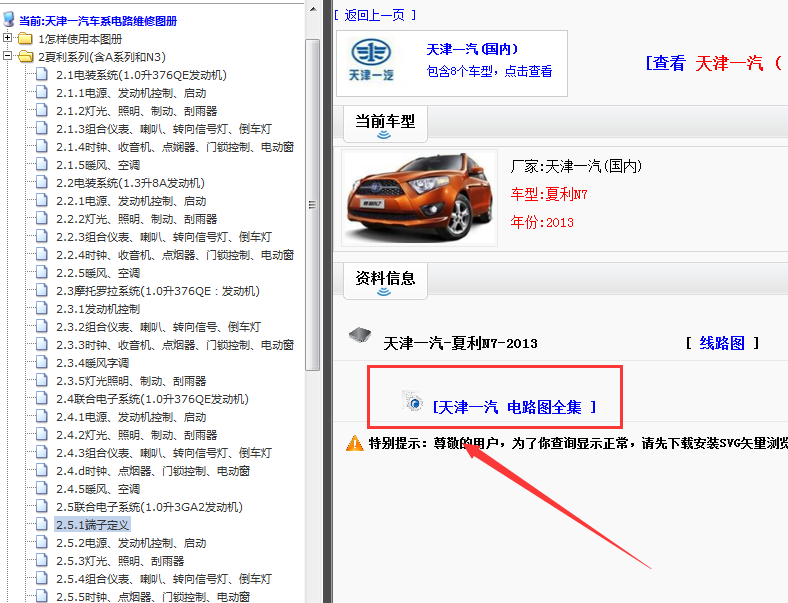
Task: Click the text 车型:夏利N7
Action: point(549,194)
